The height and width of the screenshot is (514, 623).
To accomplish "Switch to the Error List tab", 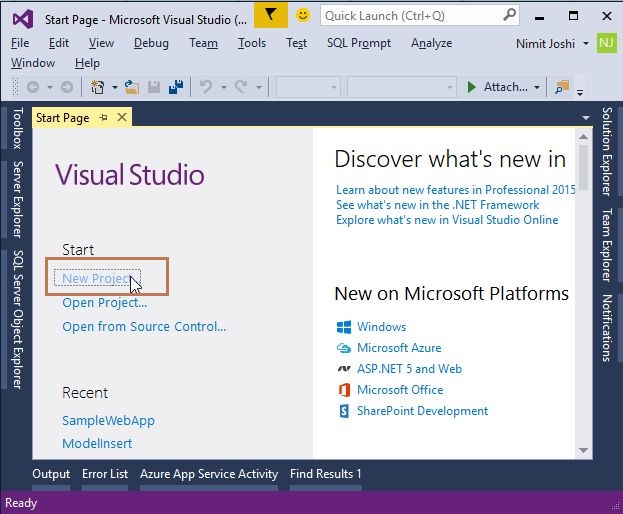I will (x=105, y=474).
